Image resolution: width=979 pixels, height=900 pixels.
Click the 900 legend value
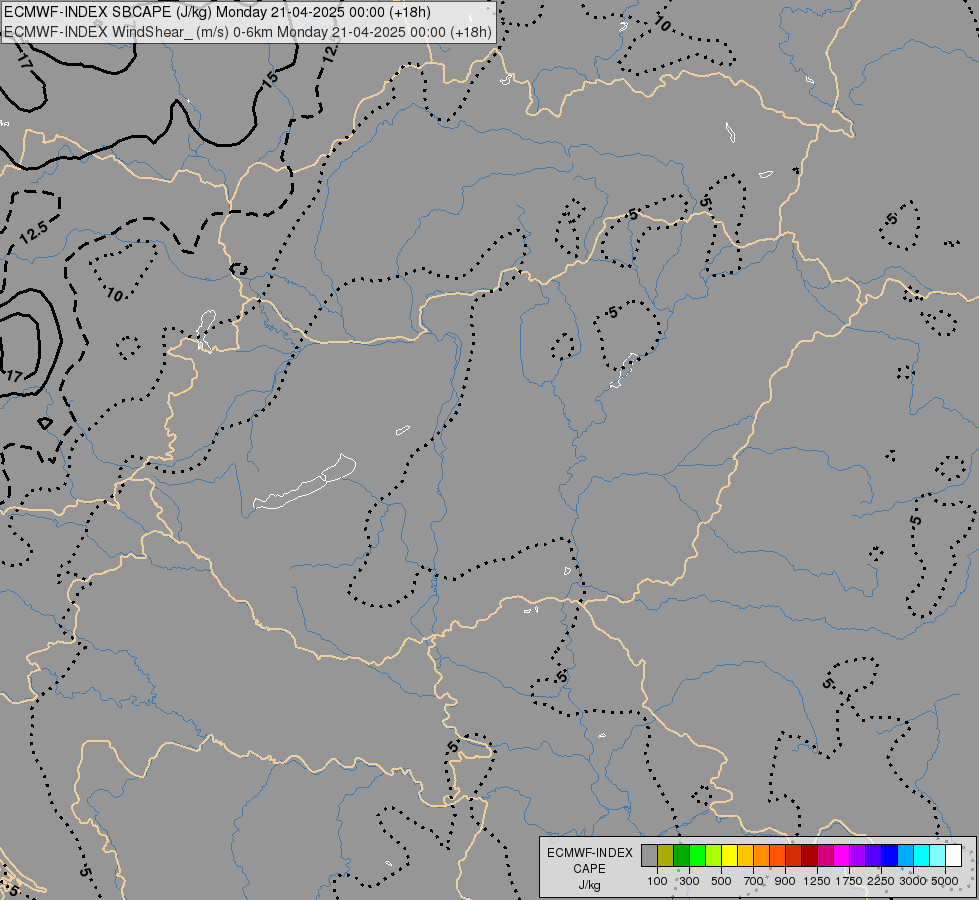(x=785, y=881)
